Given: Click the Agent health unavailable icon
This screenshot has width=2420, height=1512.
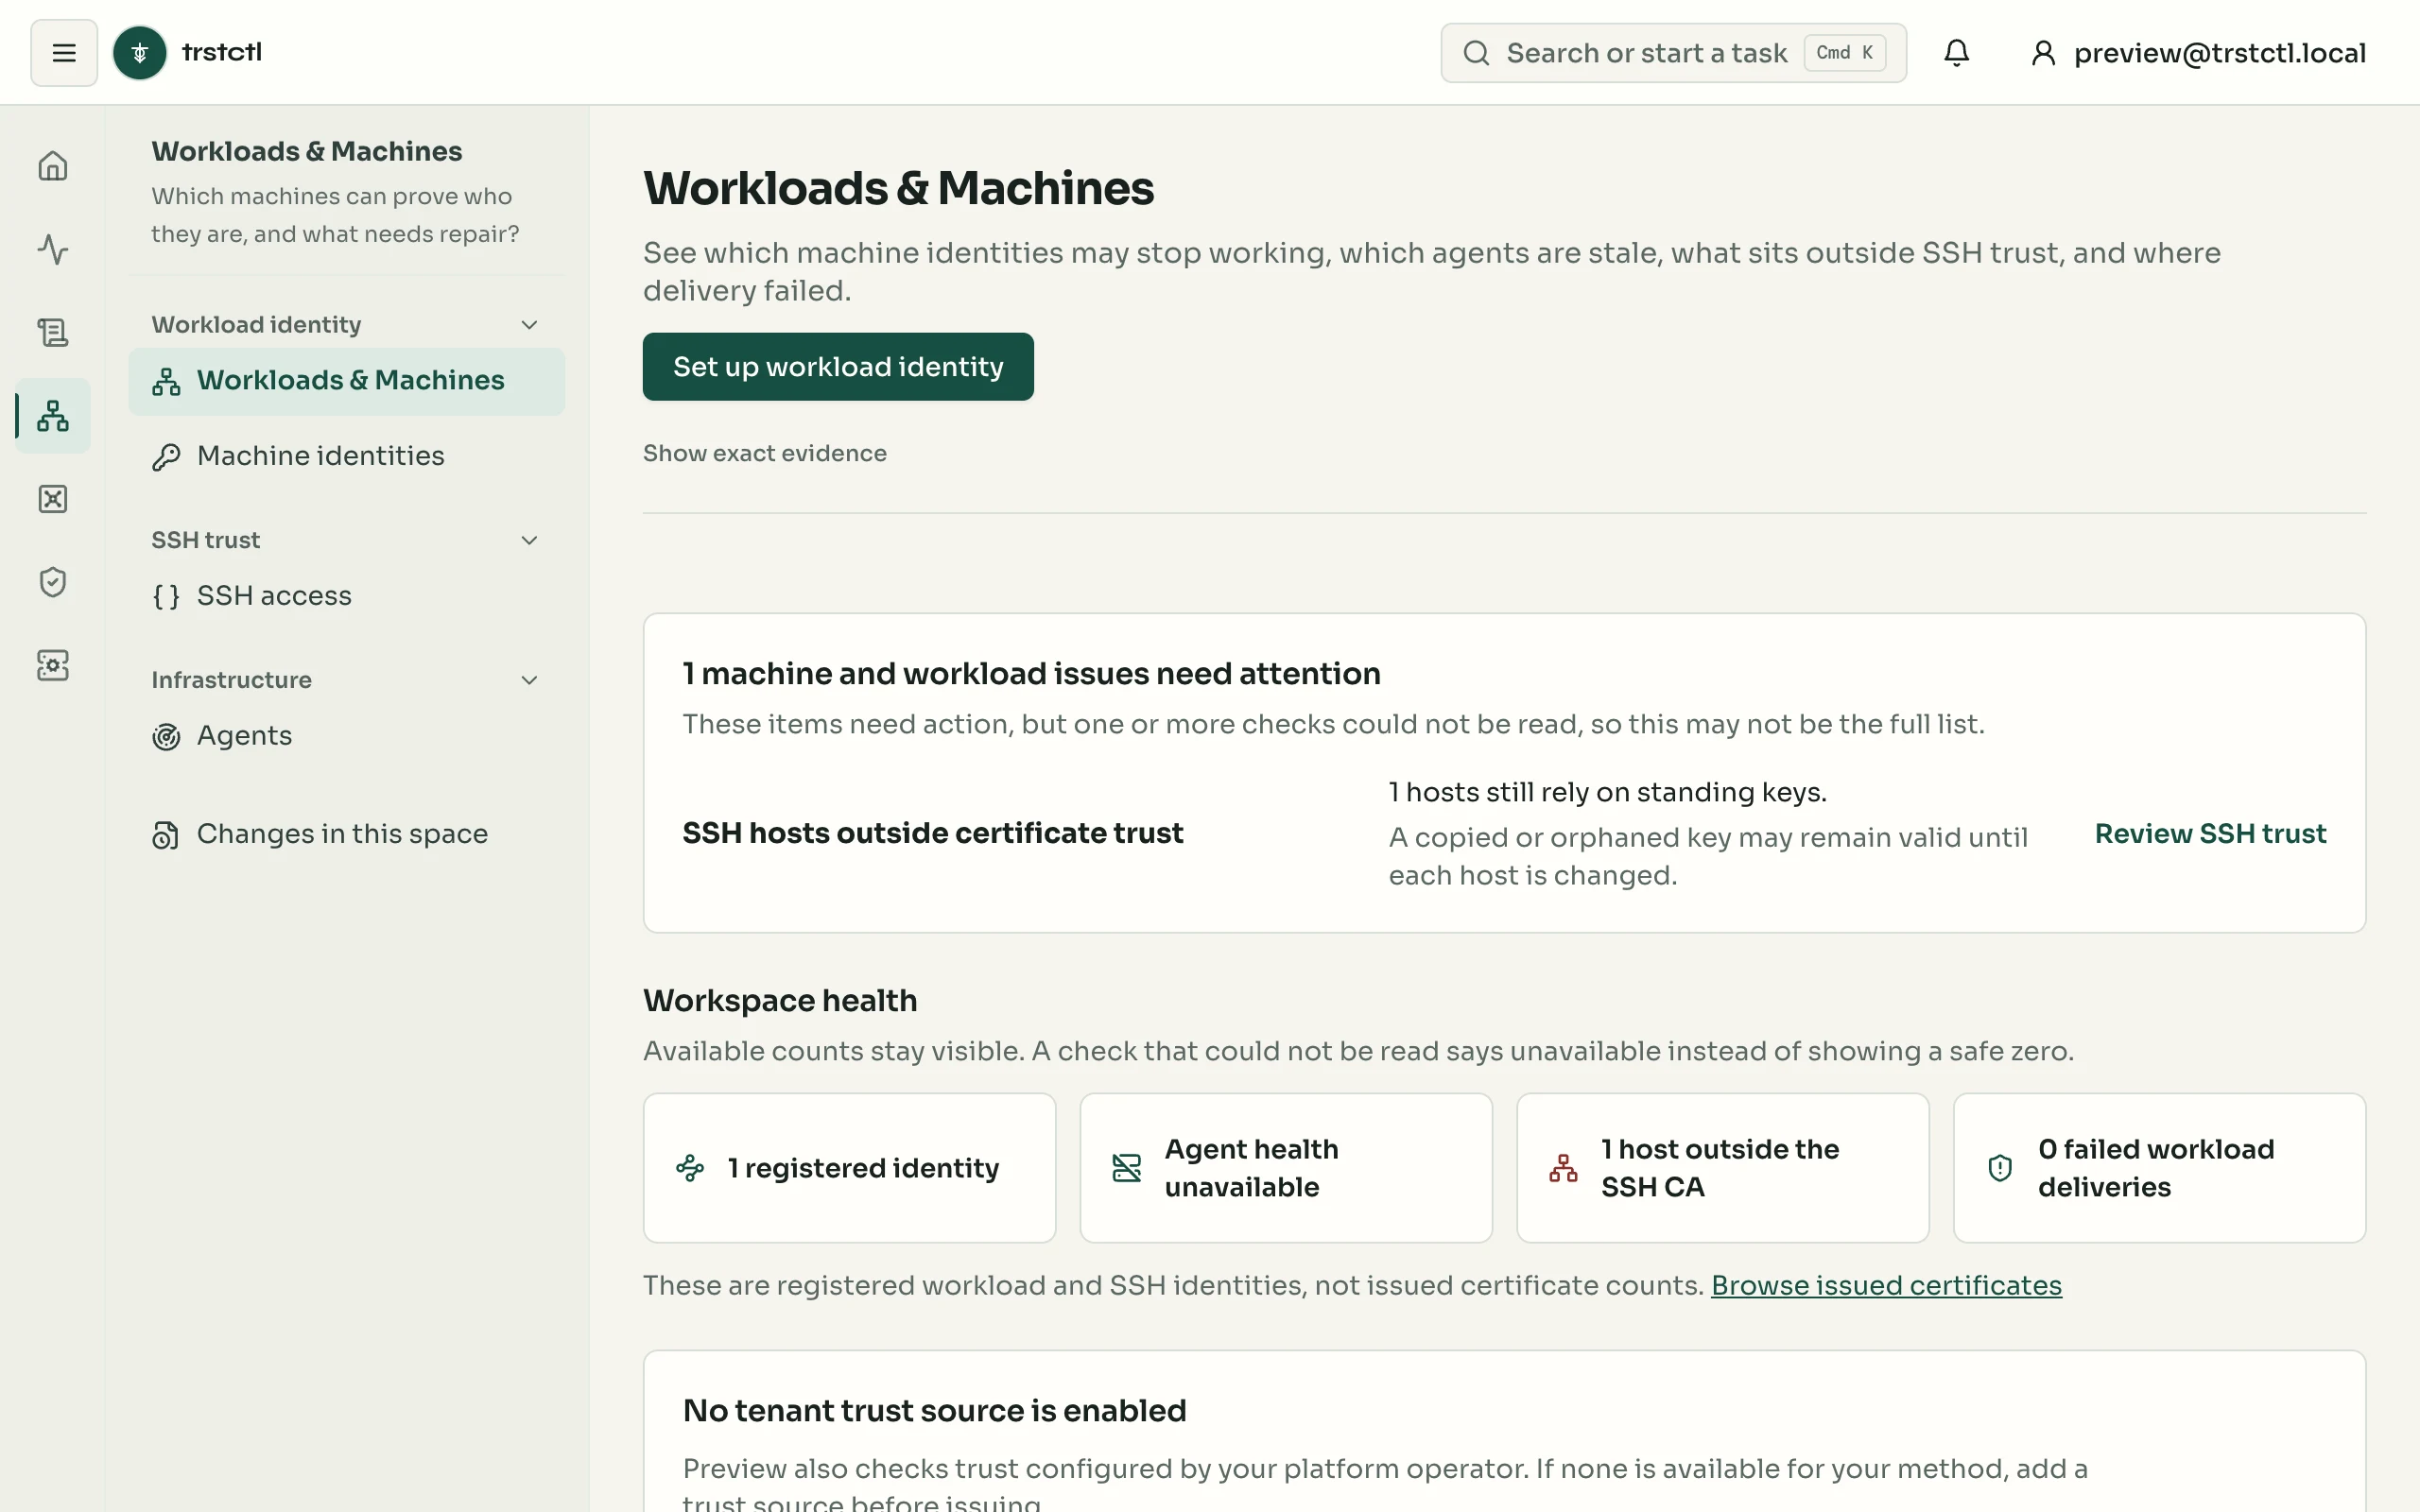Looking at the screenshot, I should click(1127, 1168).
